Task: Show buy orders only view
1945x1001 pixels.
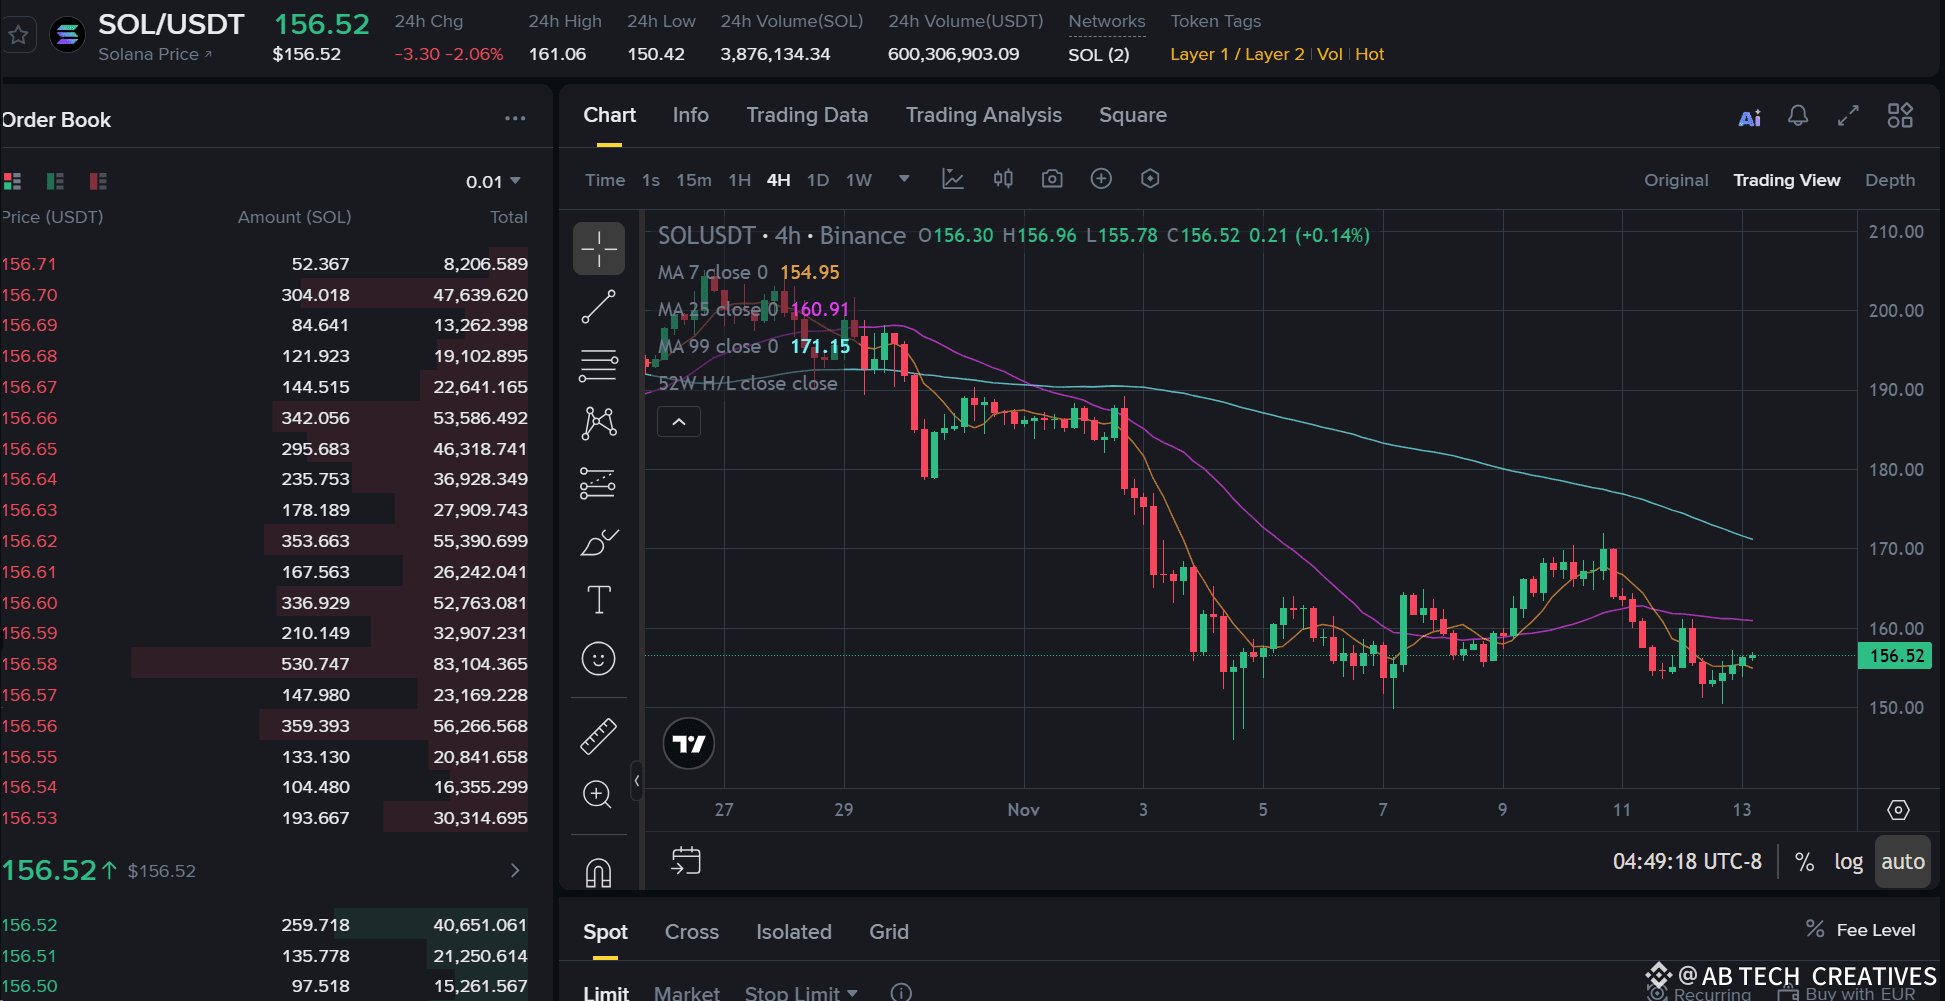Action: pos(55,181)
